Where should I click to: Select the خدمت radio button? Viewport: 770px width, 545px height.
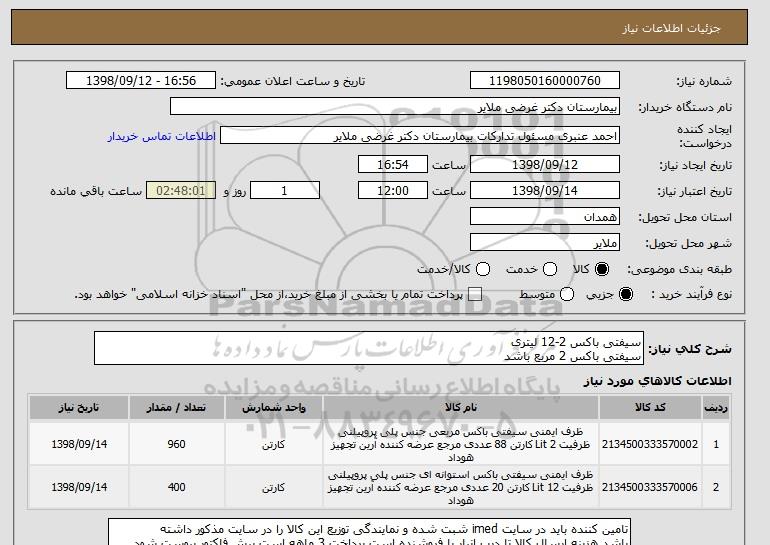[x=550, y=269]
